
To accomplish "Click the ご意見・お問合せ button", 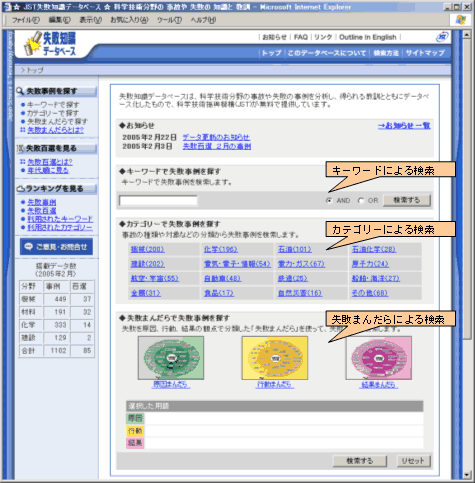I will [56, 247].
